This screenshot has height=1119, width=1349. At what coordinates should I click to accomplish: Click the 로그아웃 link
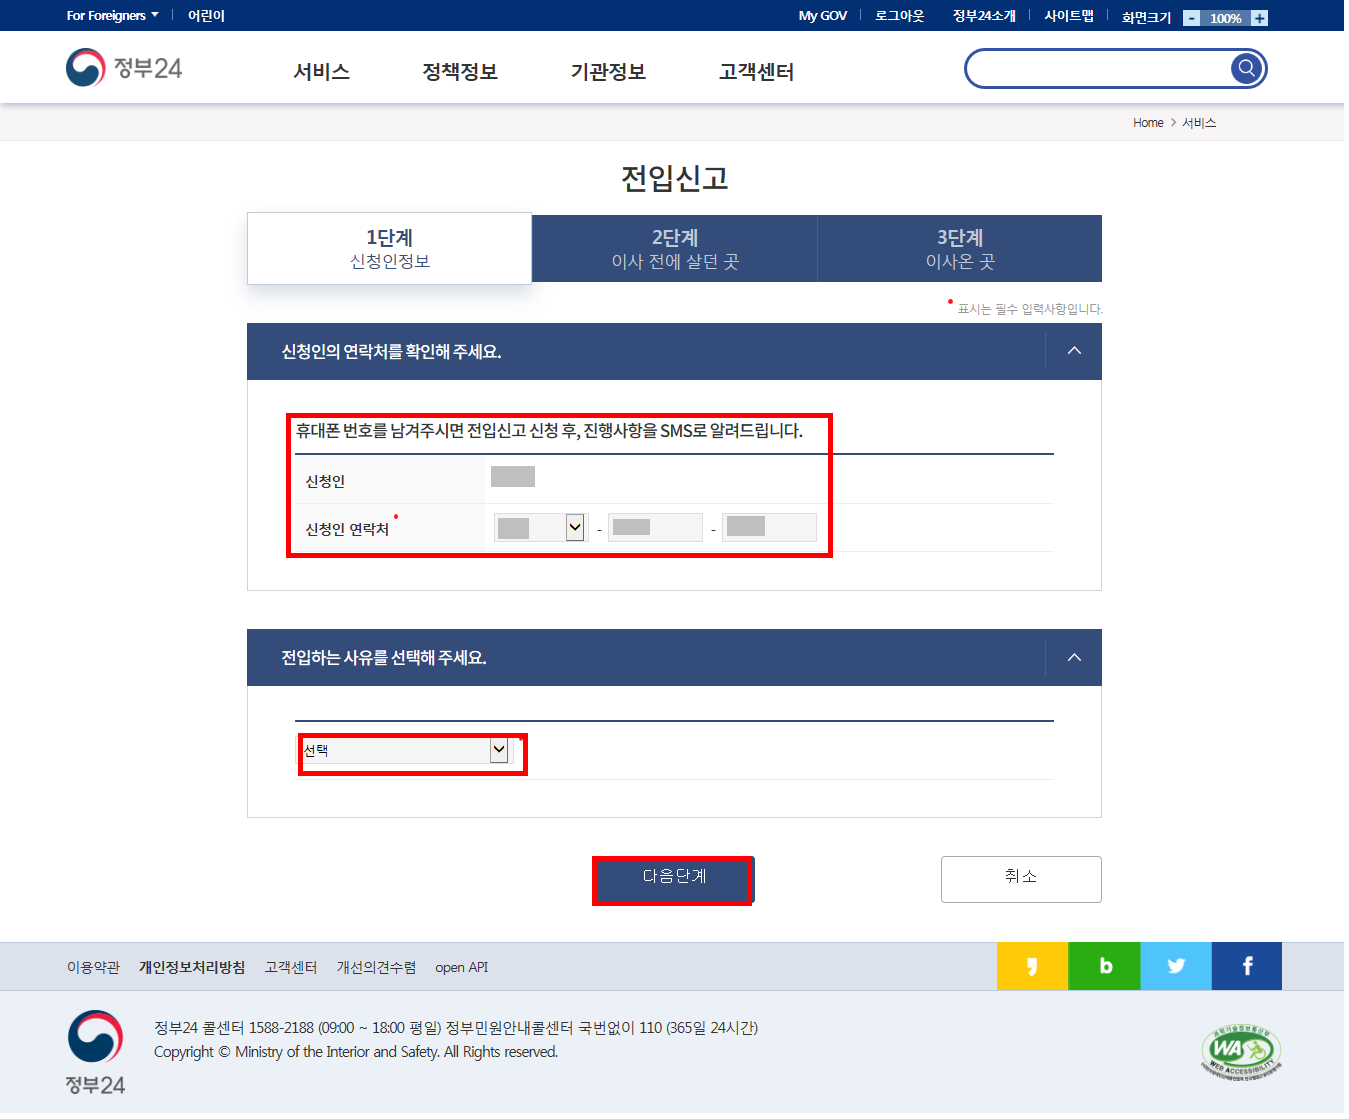[900, 15]
